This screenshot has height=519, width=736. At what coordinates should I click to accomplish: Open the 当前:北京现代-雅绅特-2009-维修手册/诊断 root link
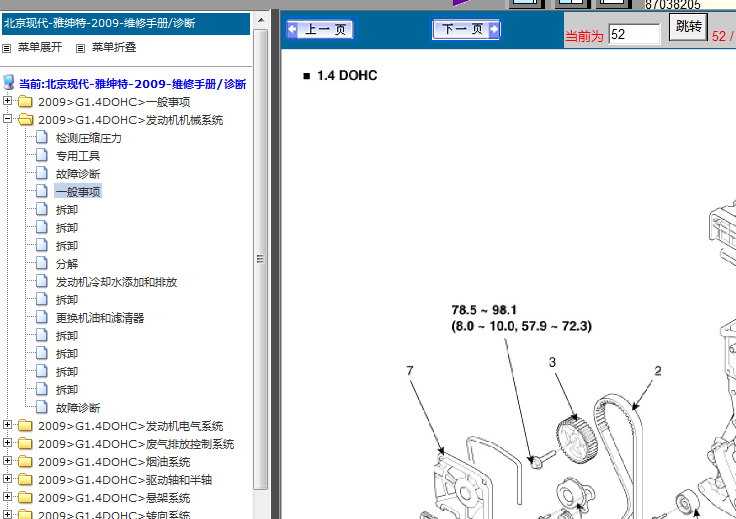click(132, 84)
